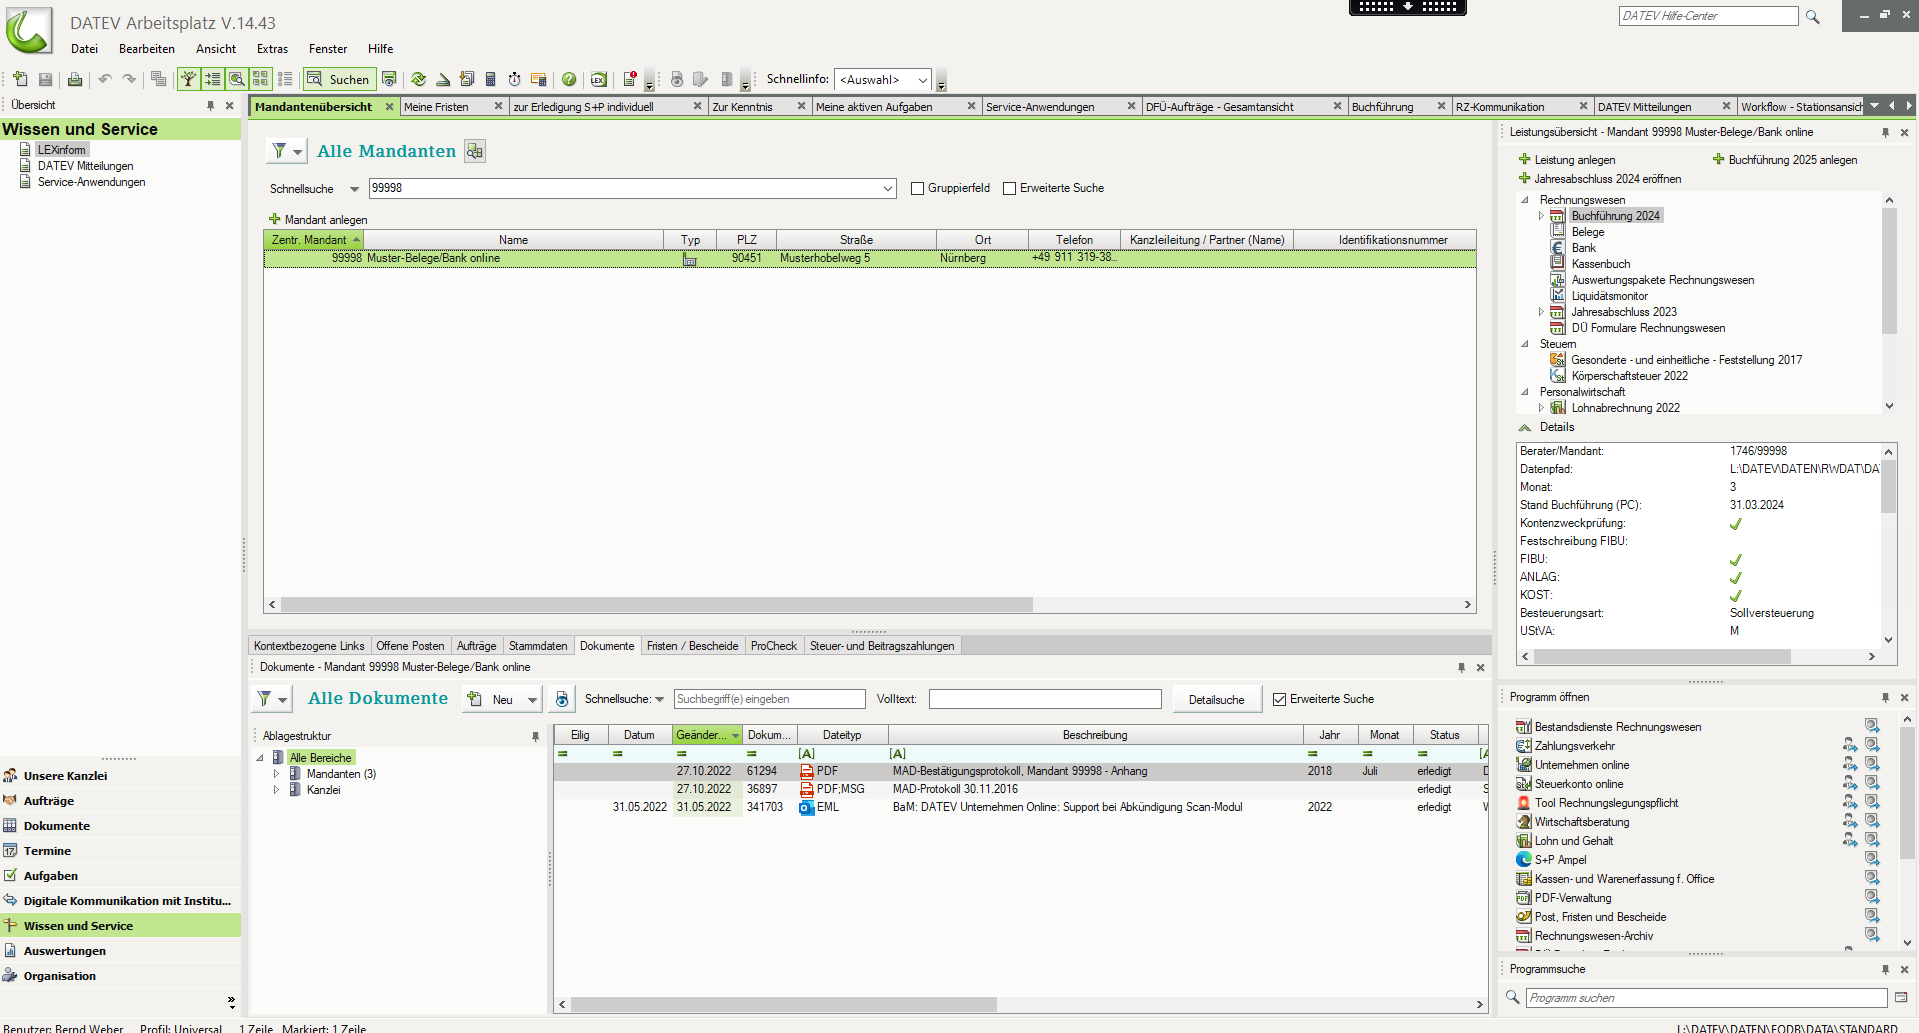Click the LEXinform icon in the toolbar
Screen dimensions: 1919x1033
(x=598, y=79)
